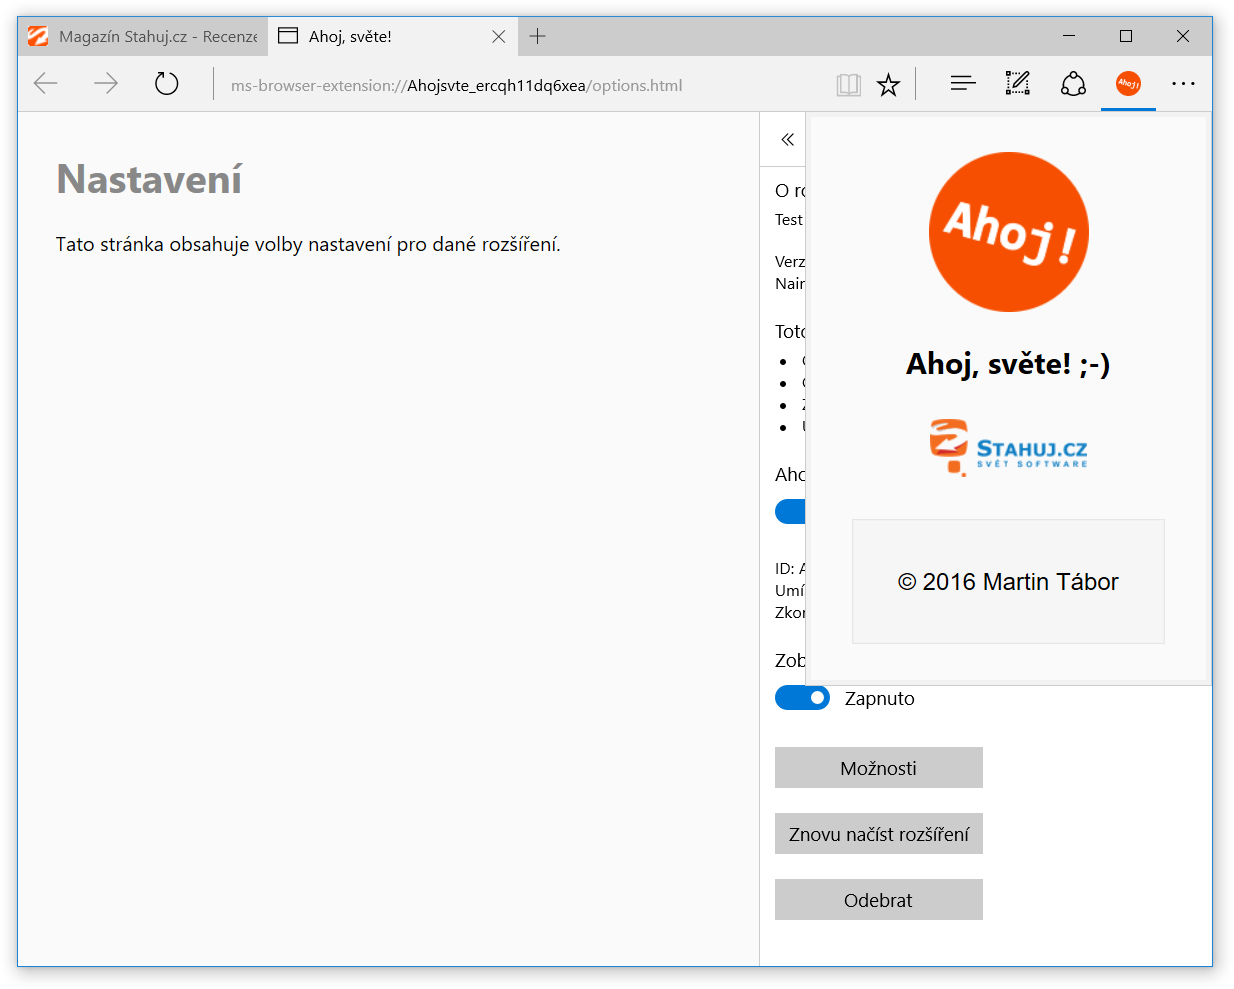1234x989 pixels.
Task: Open reading view
Action: point(849,85)
